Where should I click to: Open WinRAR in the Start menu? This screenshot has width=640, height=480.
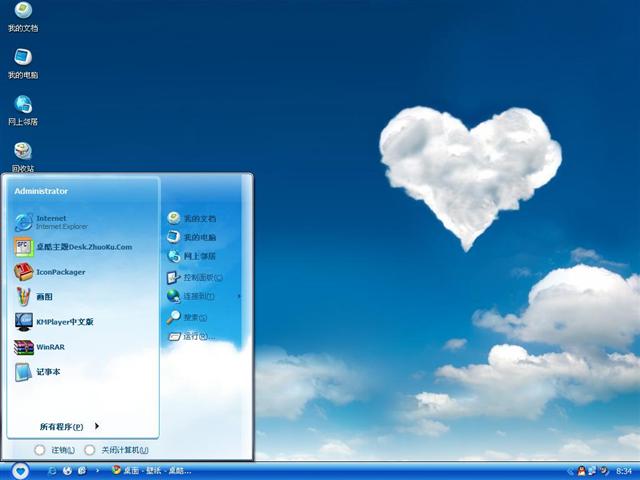pos(39,347)
